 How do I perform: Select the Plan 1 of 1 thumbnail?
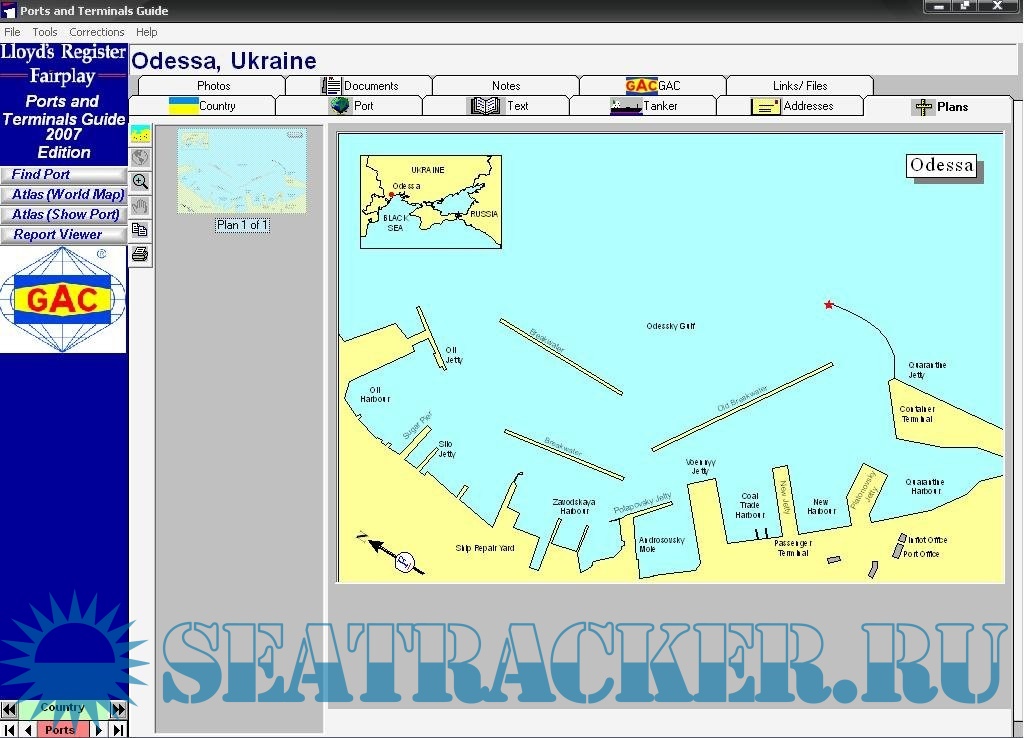click(x=242, y=172)
